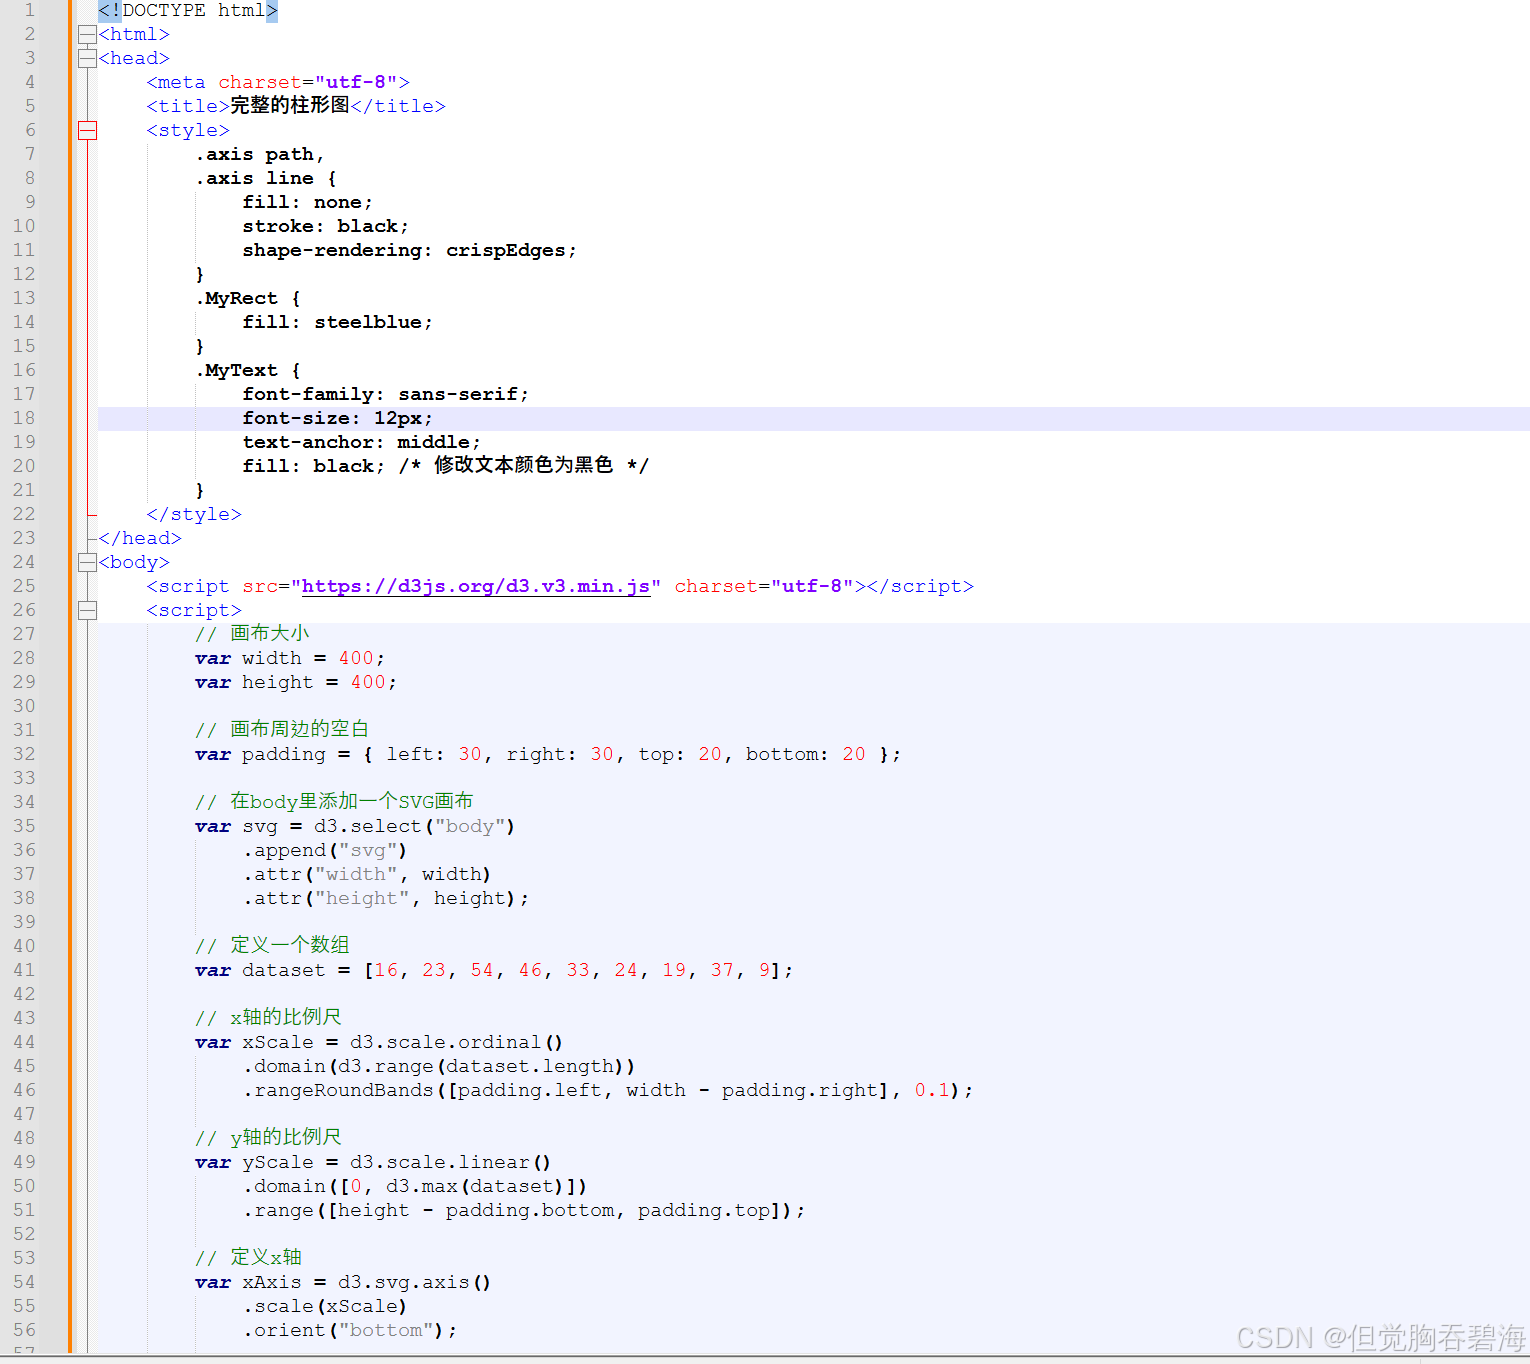Click the '.MyText {' selector
This screenshot has height=1364, width=1530.
point(248,370)
